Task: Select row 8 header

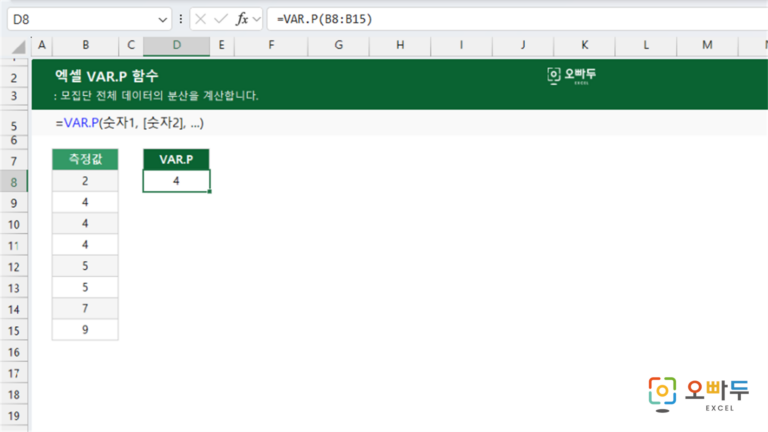Action: pos(14,182)
